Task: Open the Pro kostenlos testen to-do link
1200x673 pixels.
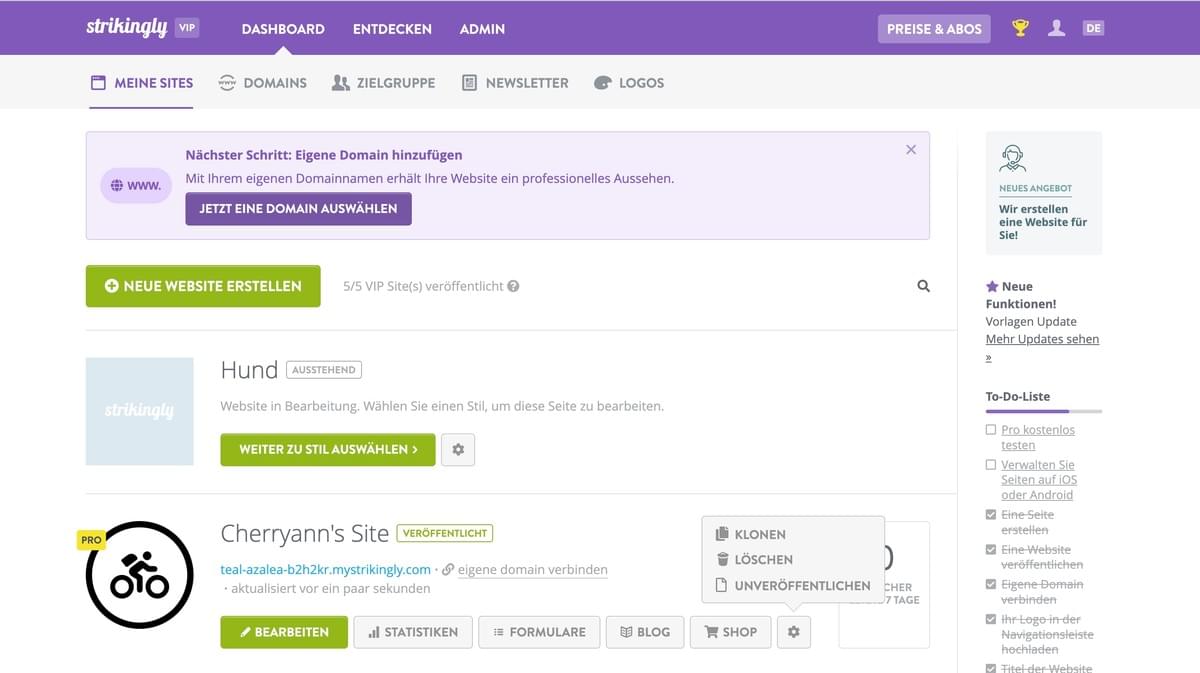Action: 1038,437
